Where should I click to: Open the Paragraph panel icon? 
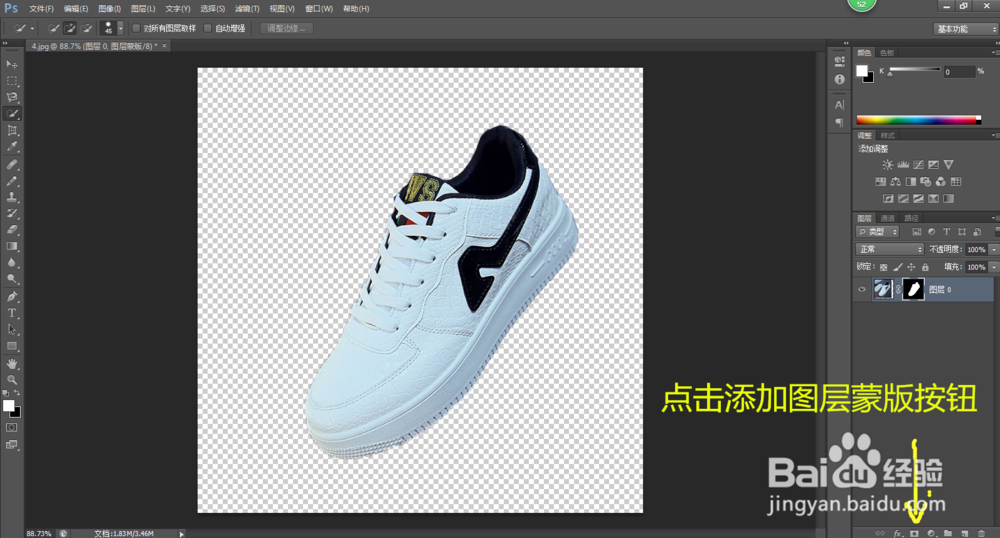tap(839, 122)
